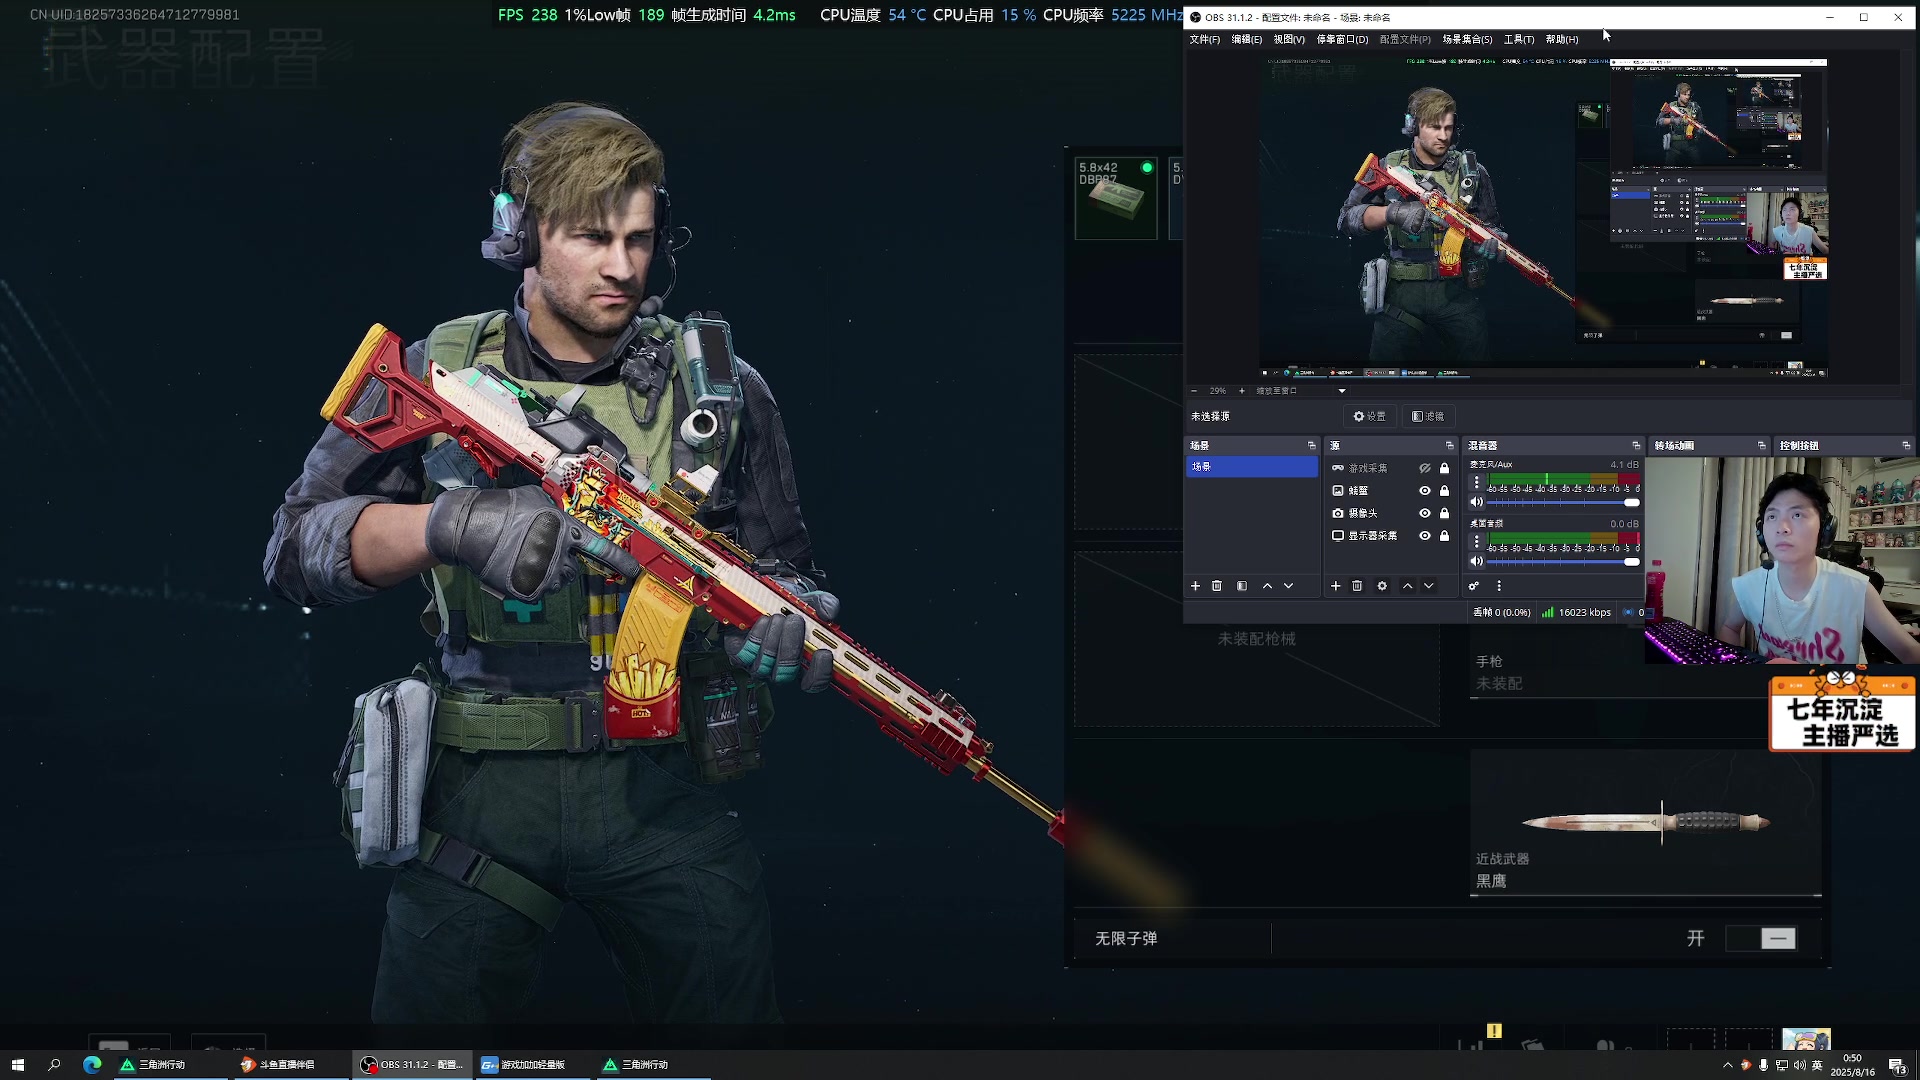Open the 工具(T) menu in OBS

(1519, 39)
